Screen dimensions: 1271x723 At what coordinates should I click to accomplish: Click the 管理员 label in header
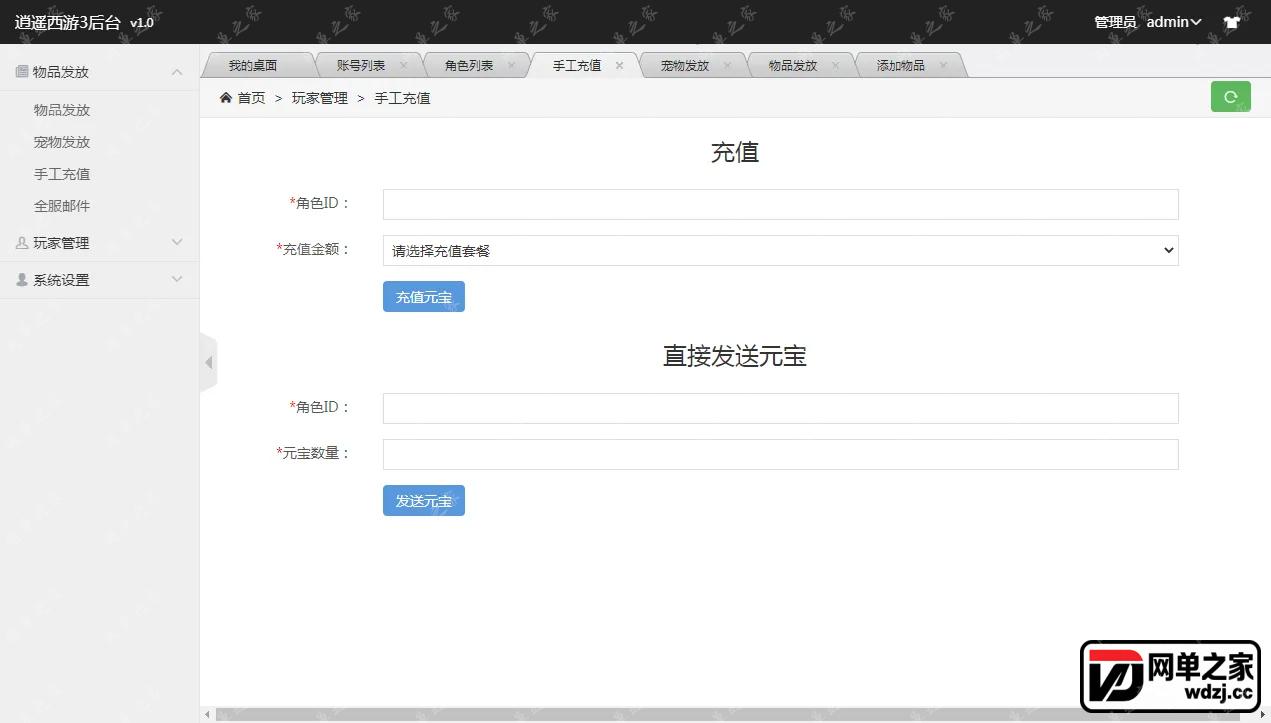1115,22
